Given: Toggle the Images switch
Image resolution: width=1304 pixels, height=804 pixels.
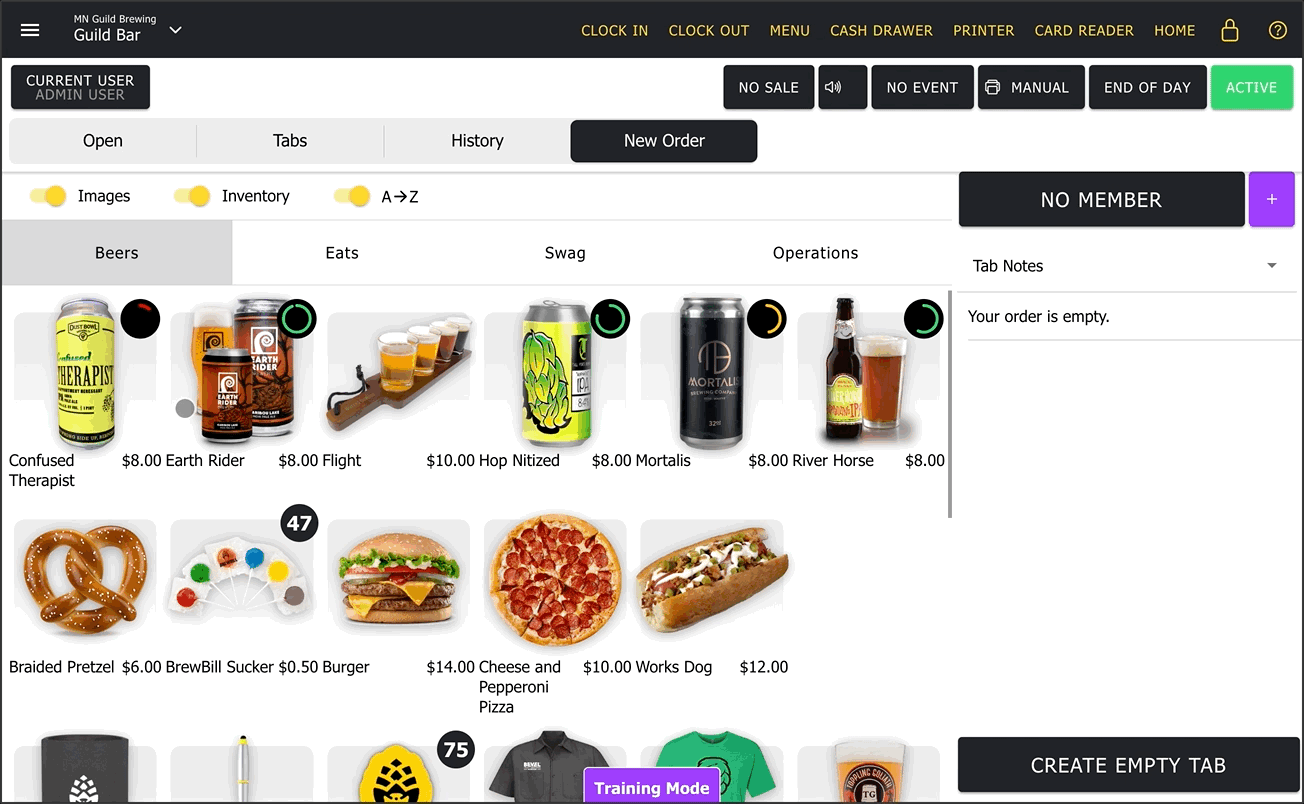Looking at the screenshot, I should coord(49,196).
